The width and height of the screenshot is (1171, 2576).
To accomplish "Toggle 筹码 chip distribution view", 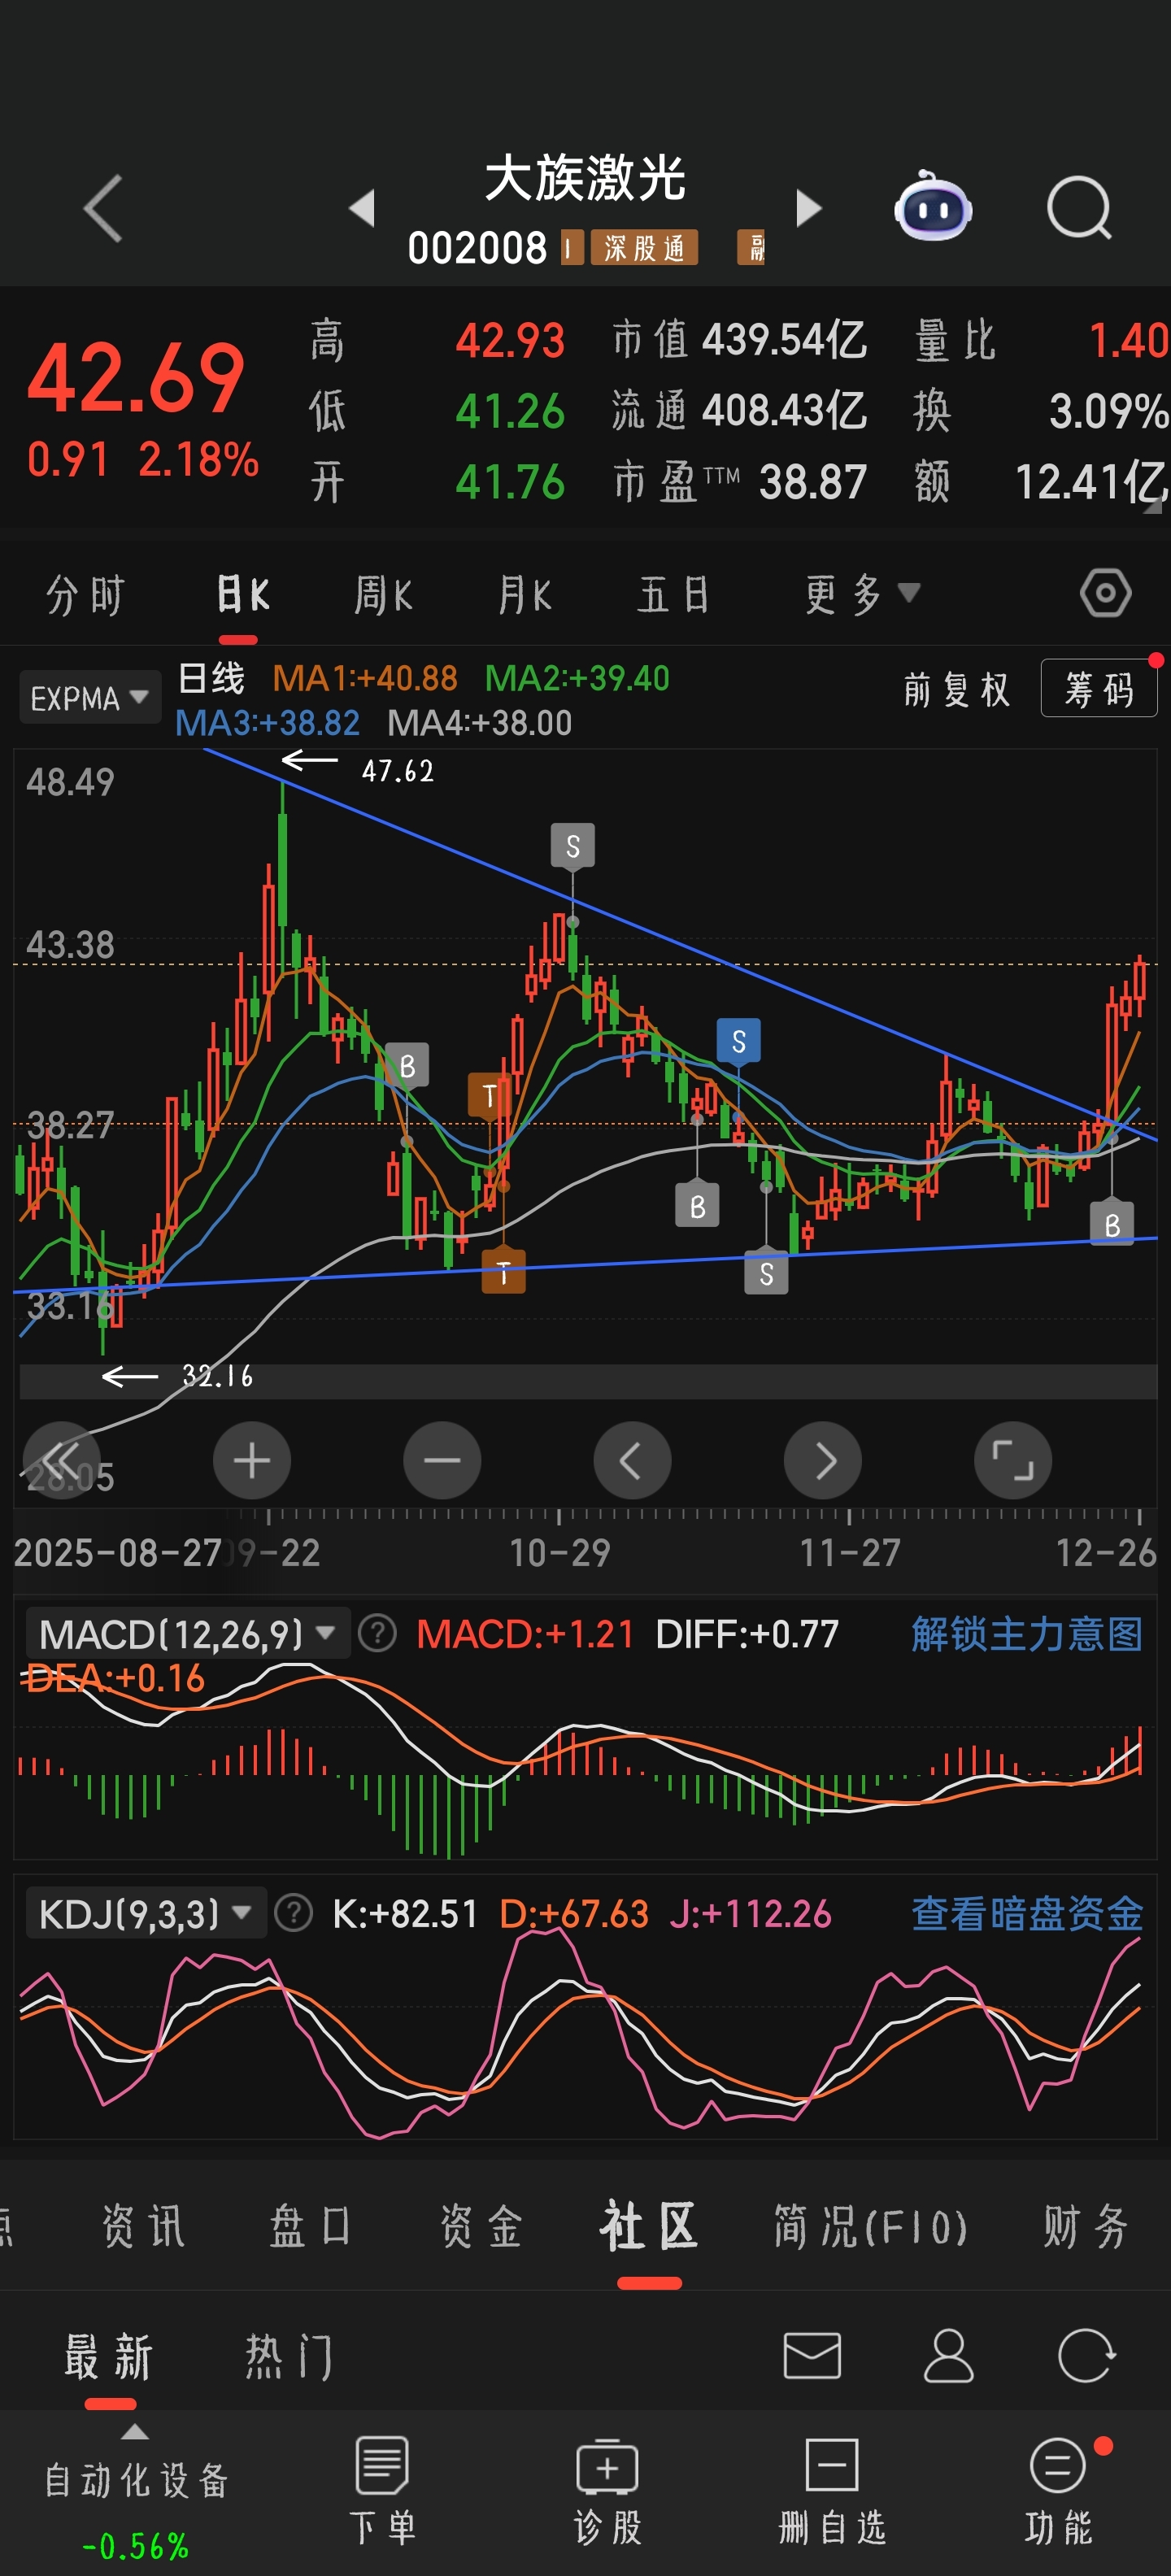I will pyautogui.click(x=1099, y=688).
